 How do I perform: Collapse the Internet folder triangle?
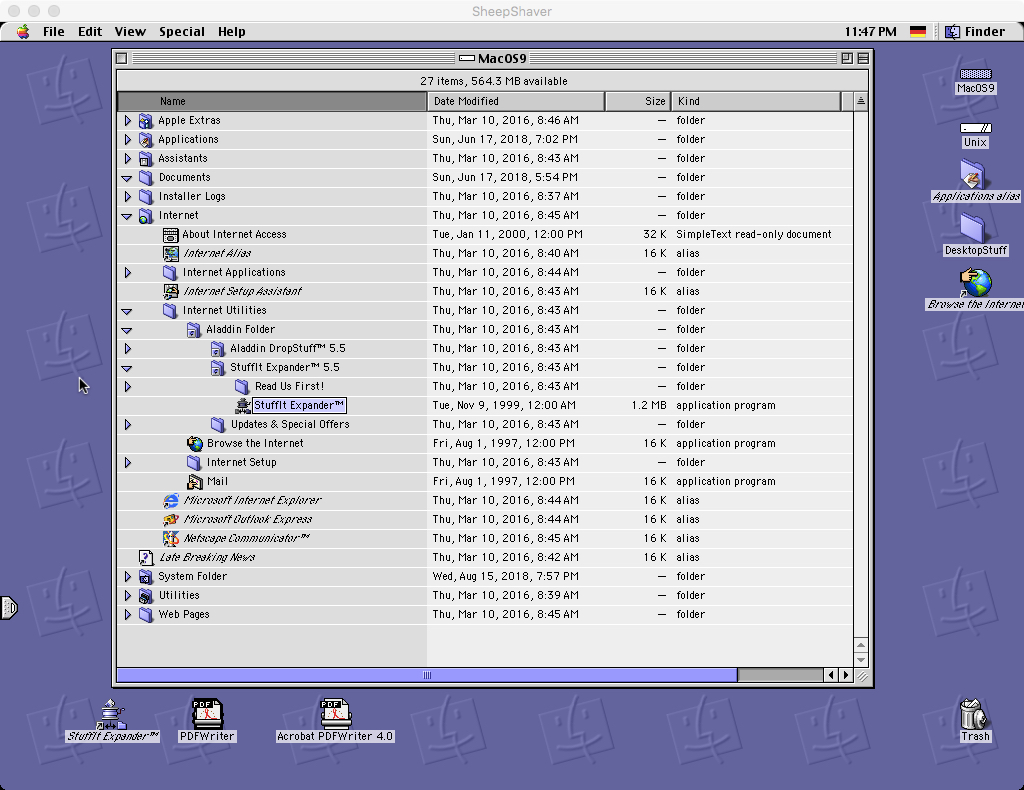[x=127, y=216]
